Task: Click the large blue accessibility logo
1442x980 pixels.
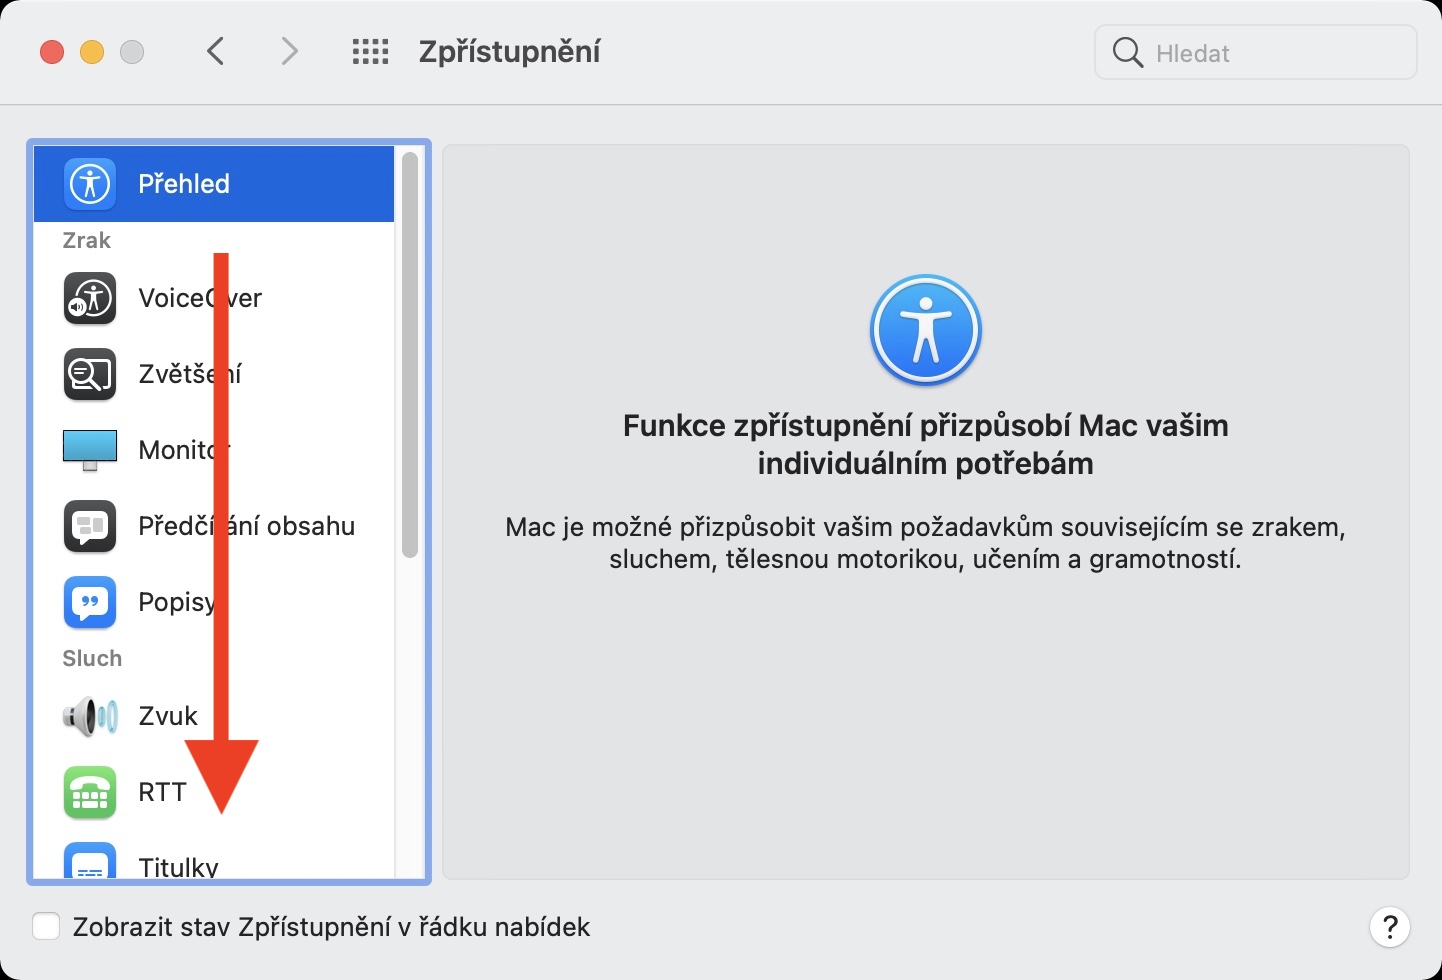Action: click(x=926, y=331)
